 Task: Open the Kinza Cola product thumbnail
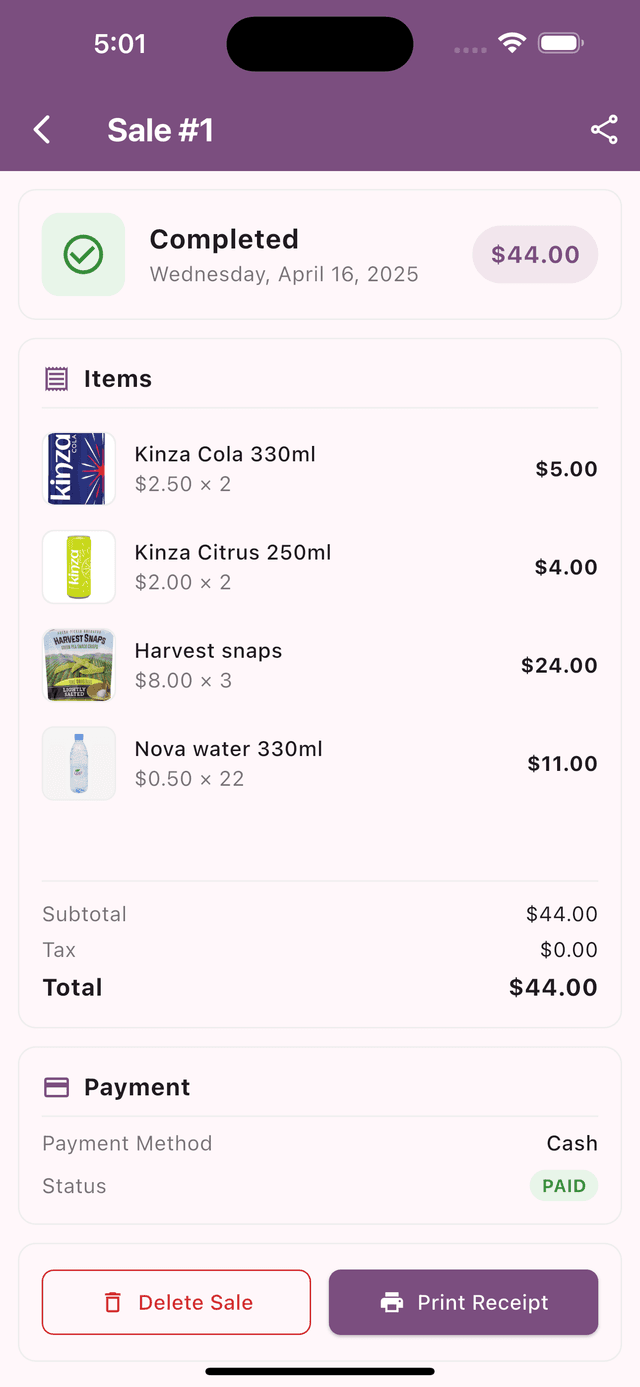[79, 469]
